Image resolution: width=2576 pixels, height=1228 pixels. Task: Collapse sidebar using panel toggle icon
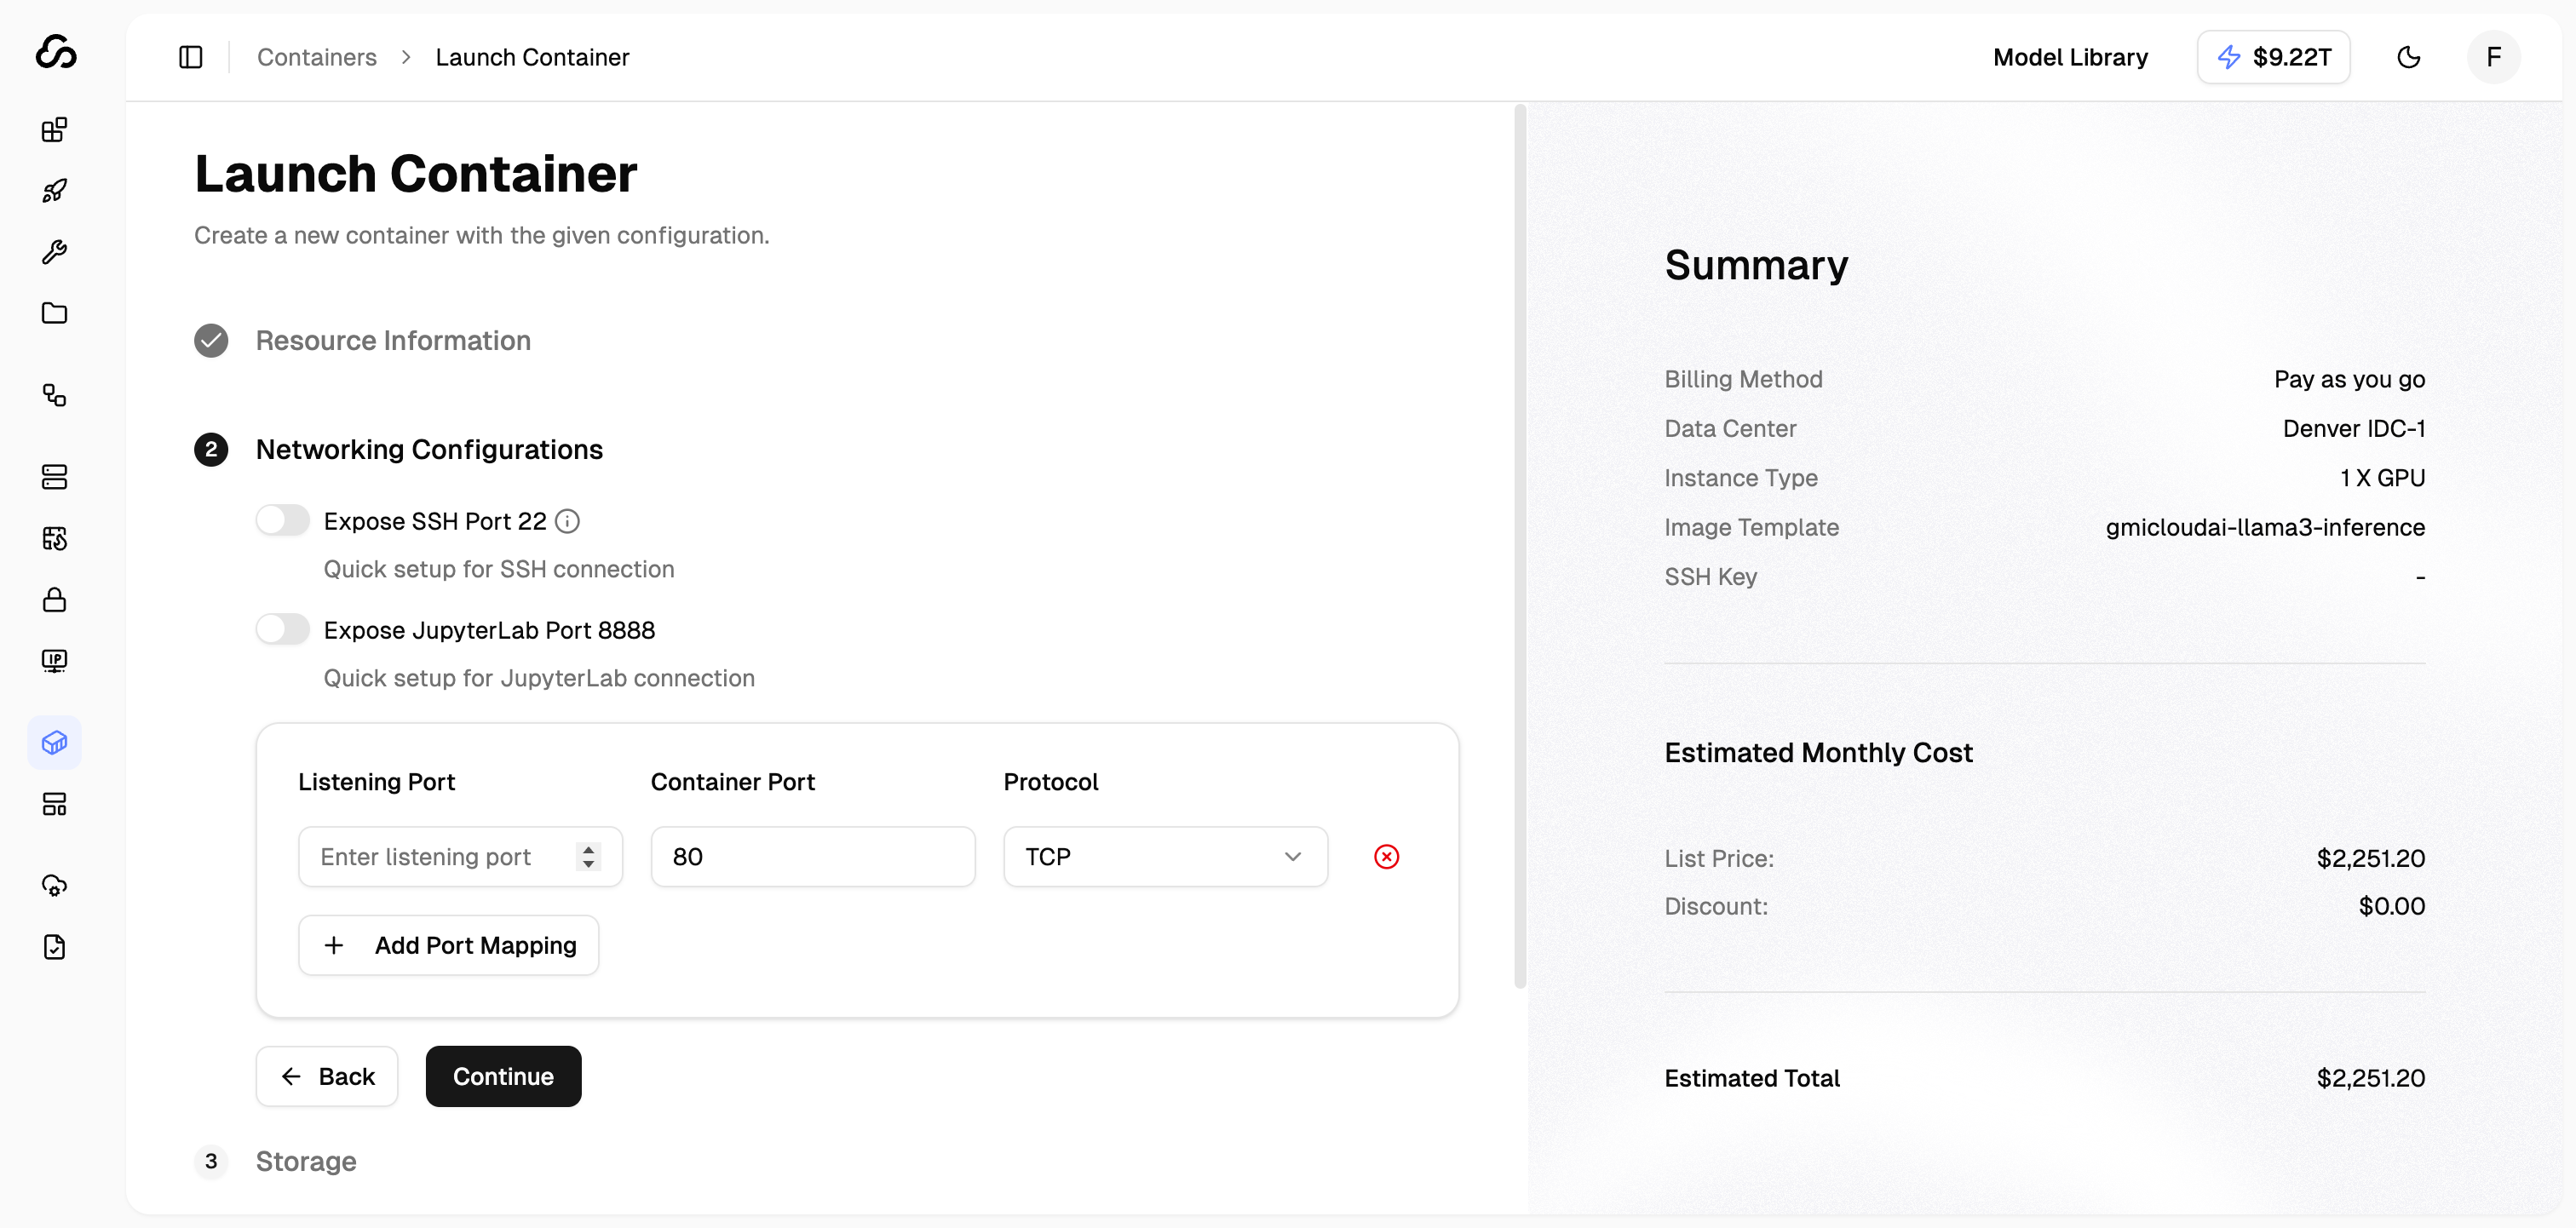pyautogui.click(x=191, y=57)
